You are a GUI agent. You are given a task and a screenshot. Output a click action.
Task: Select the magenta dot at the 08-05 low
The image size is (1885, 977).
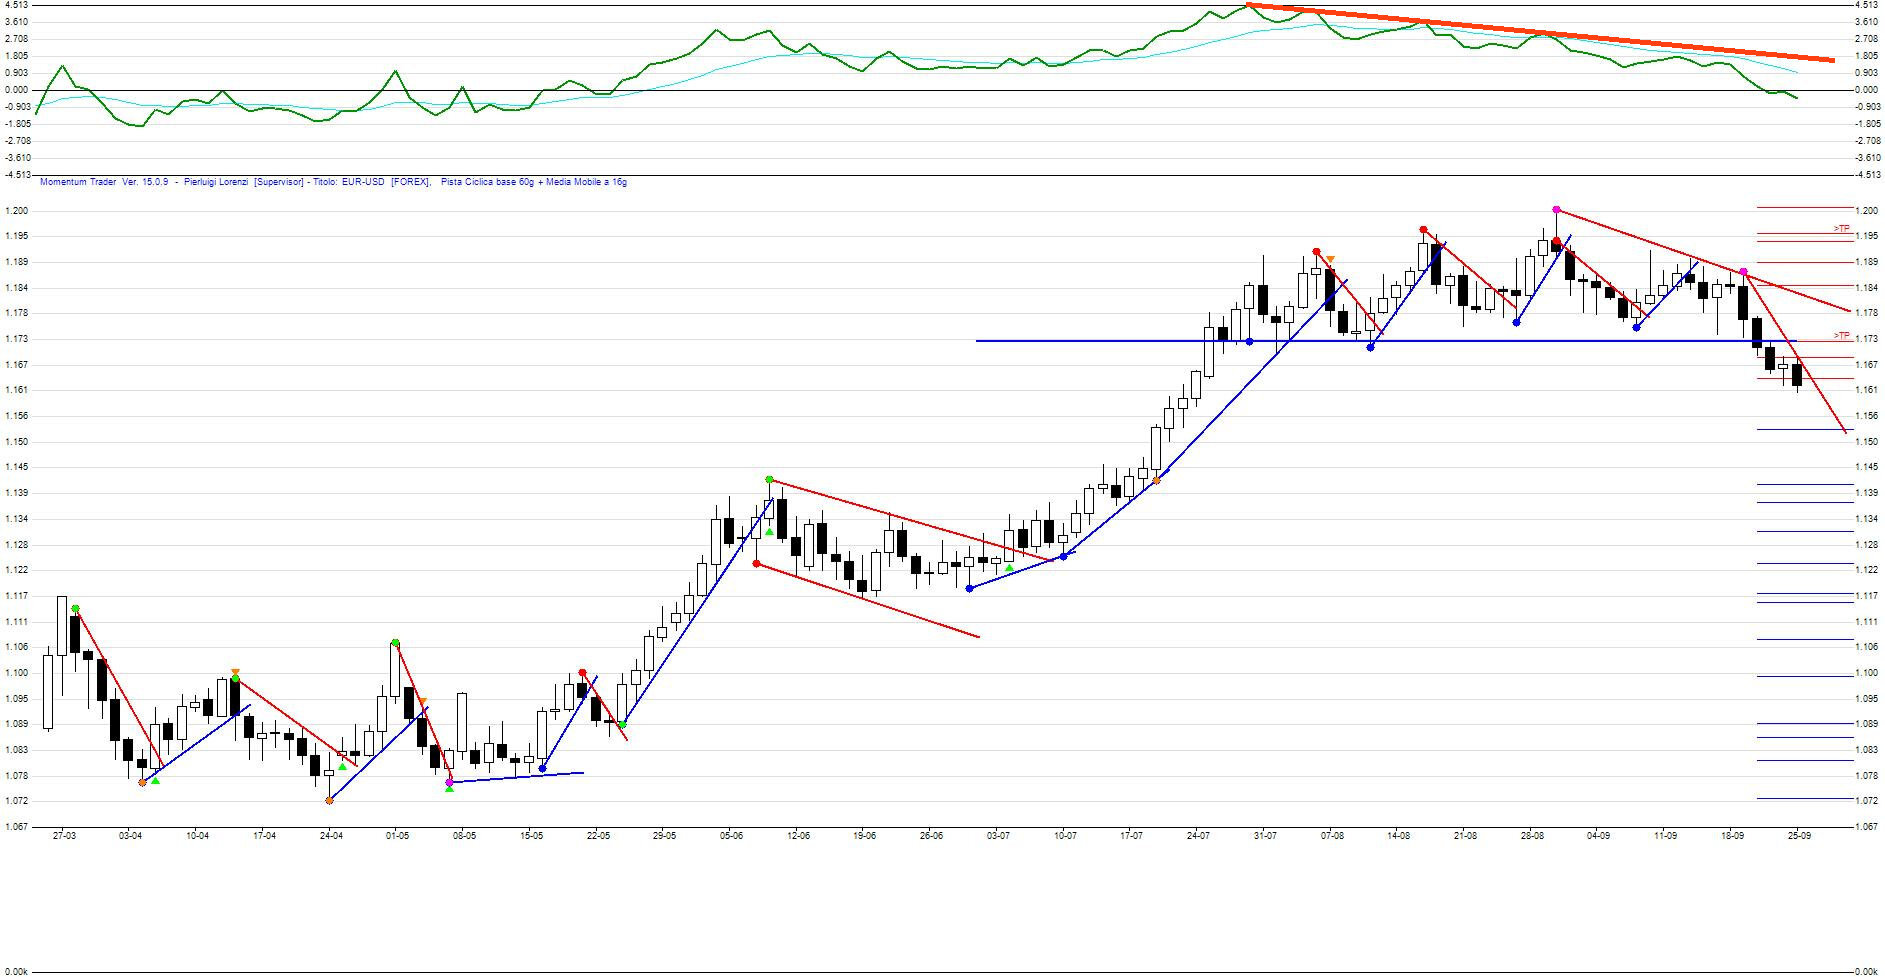pyautogui.click(x=449, y=782)
